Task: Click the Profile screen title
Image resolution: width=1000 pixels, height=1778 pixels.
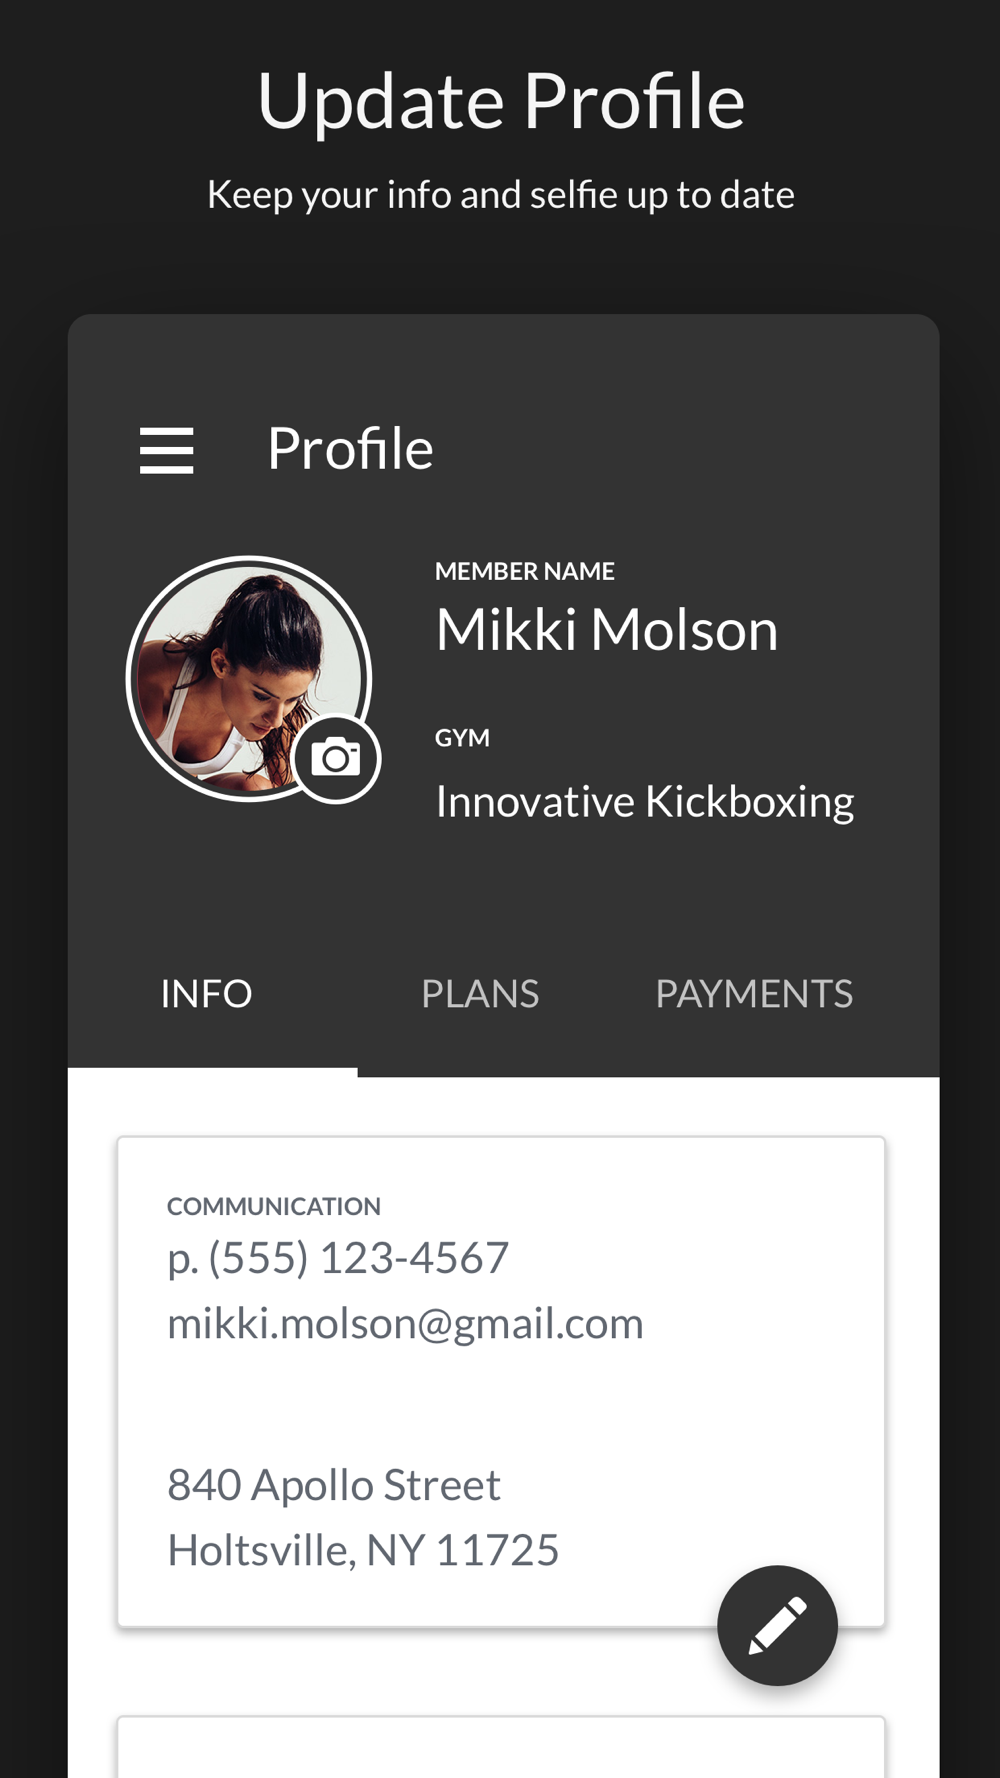Action: pos(350,449)
